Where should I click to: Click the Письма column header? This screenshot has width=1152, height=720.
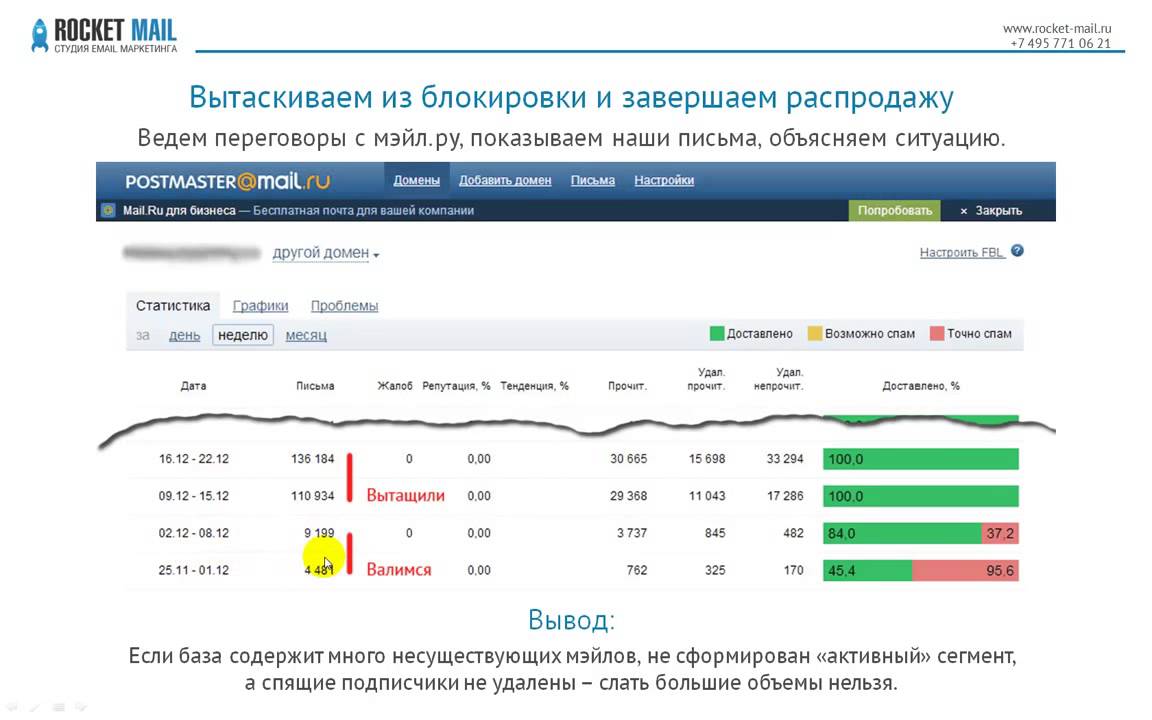pos(315,386)
